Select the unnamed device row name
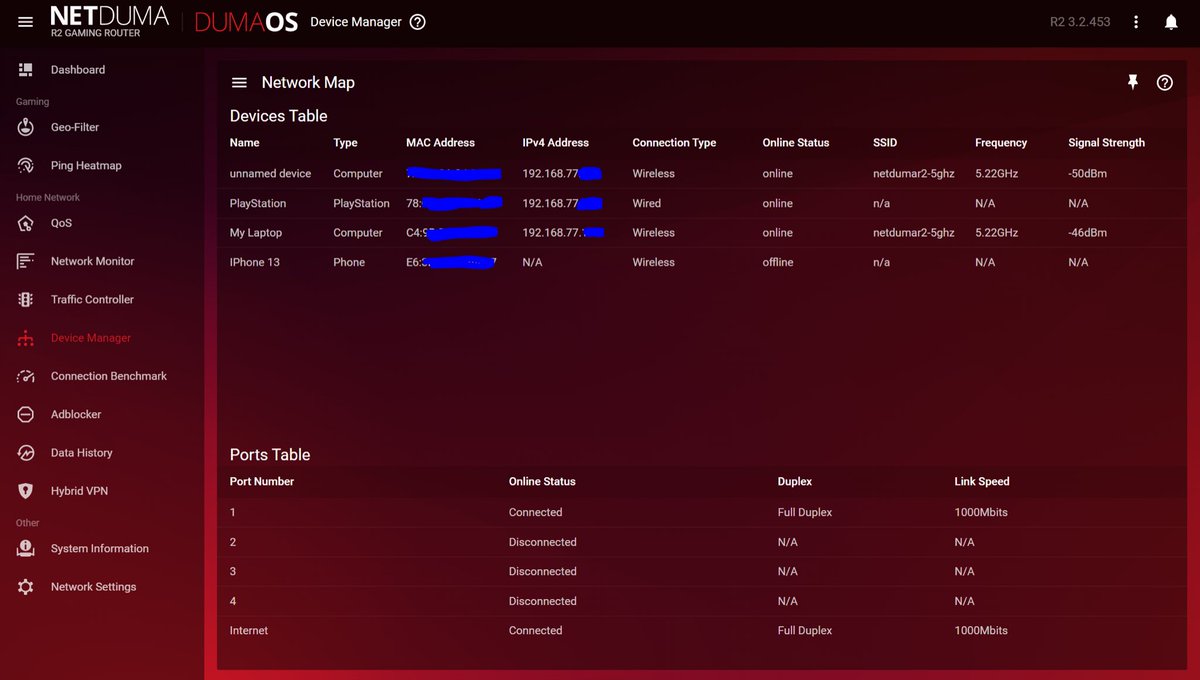1200x680 pixels. [270, 173]
